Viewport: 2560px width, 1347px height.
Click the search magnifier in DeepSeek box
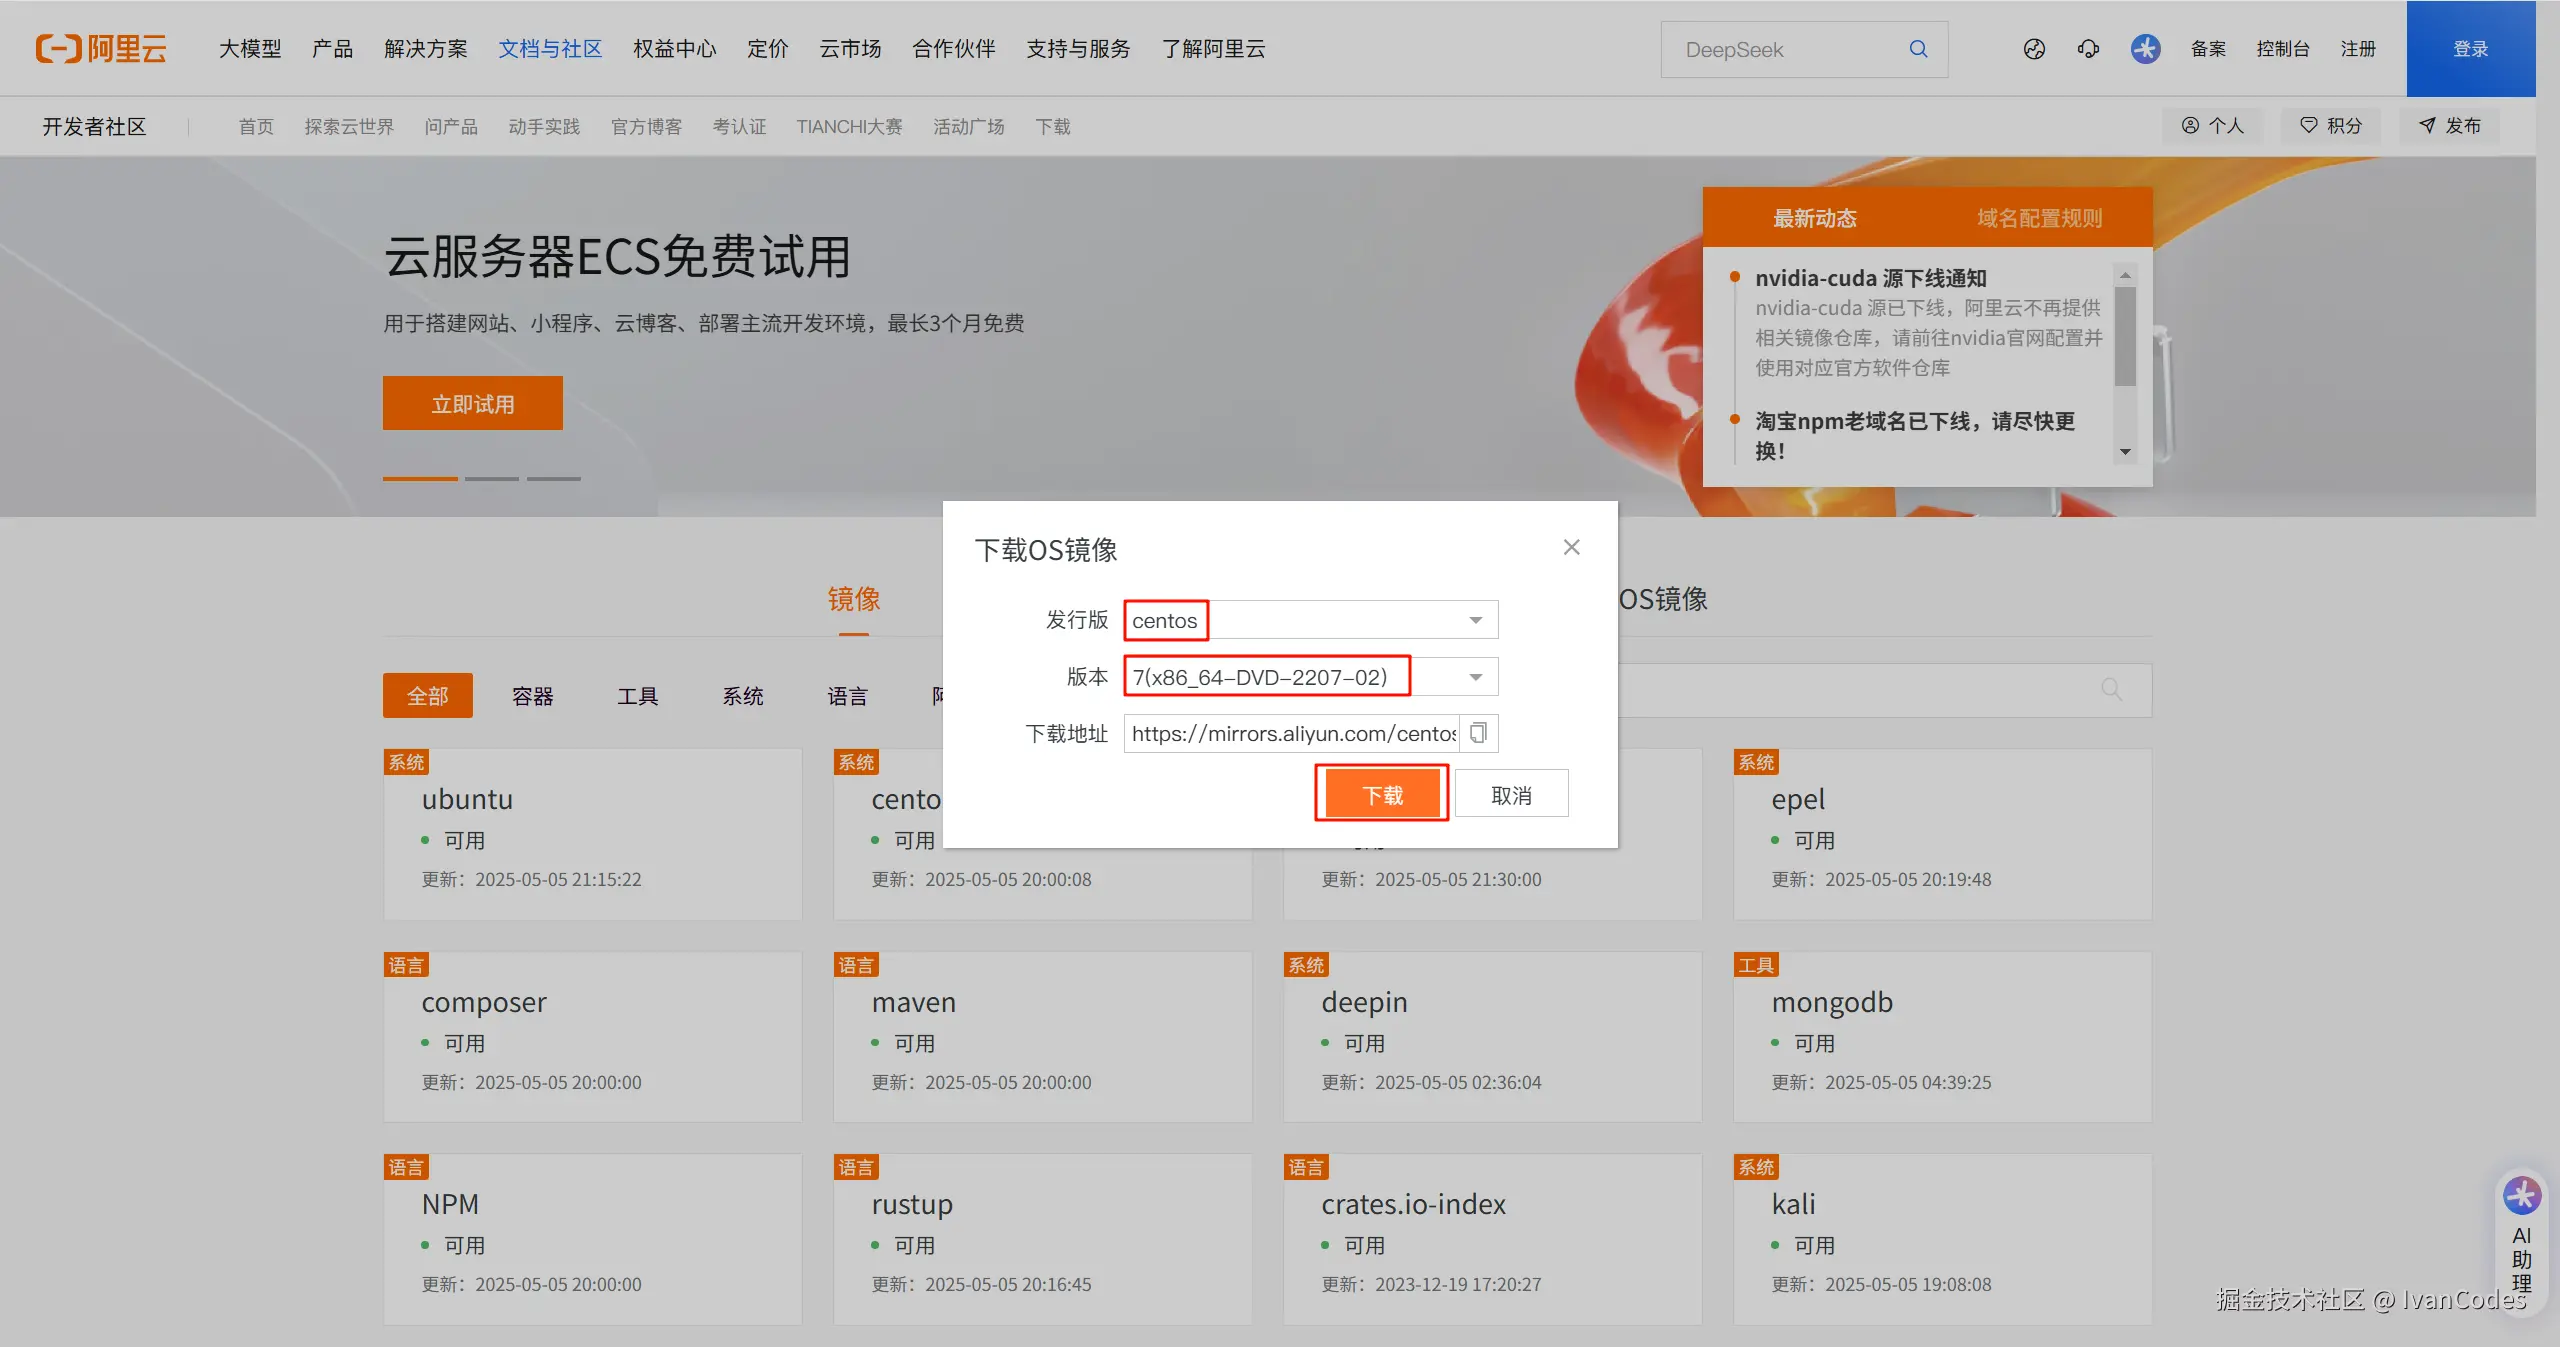click(1918, 49)
